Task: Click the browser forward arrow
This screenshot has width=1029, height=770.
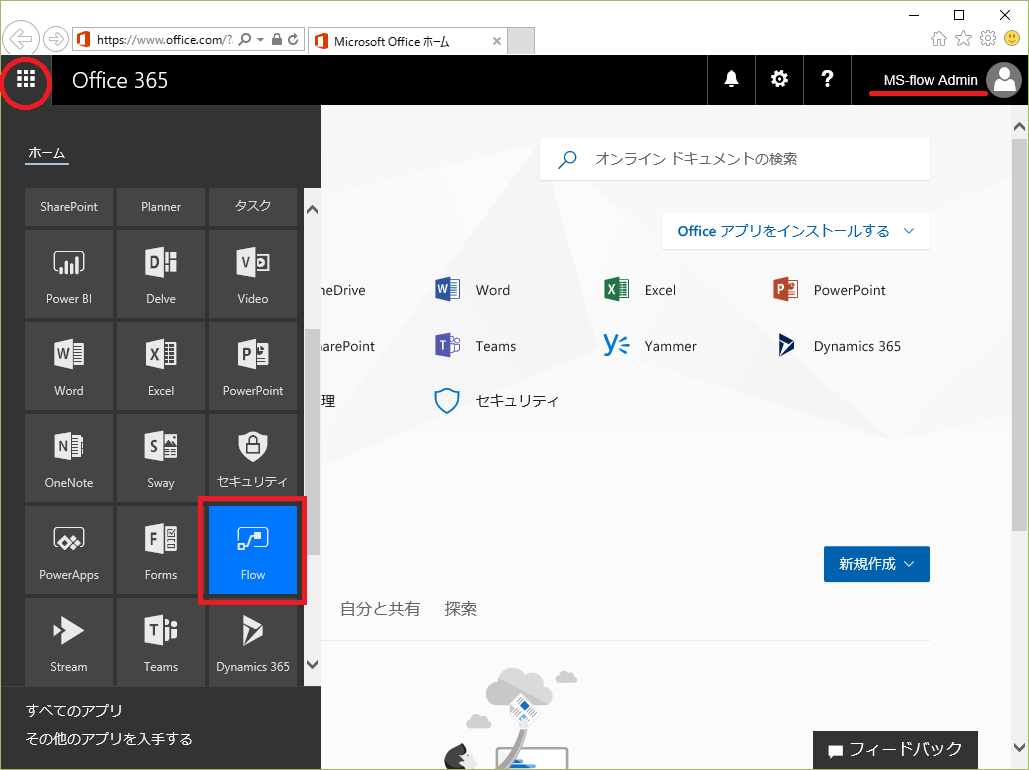Action: coord(56,39)
